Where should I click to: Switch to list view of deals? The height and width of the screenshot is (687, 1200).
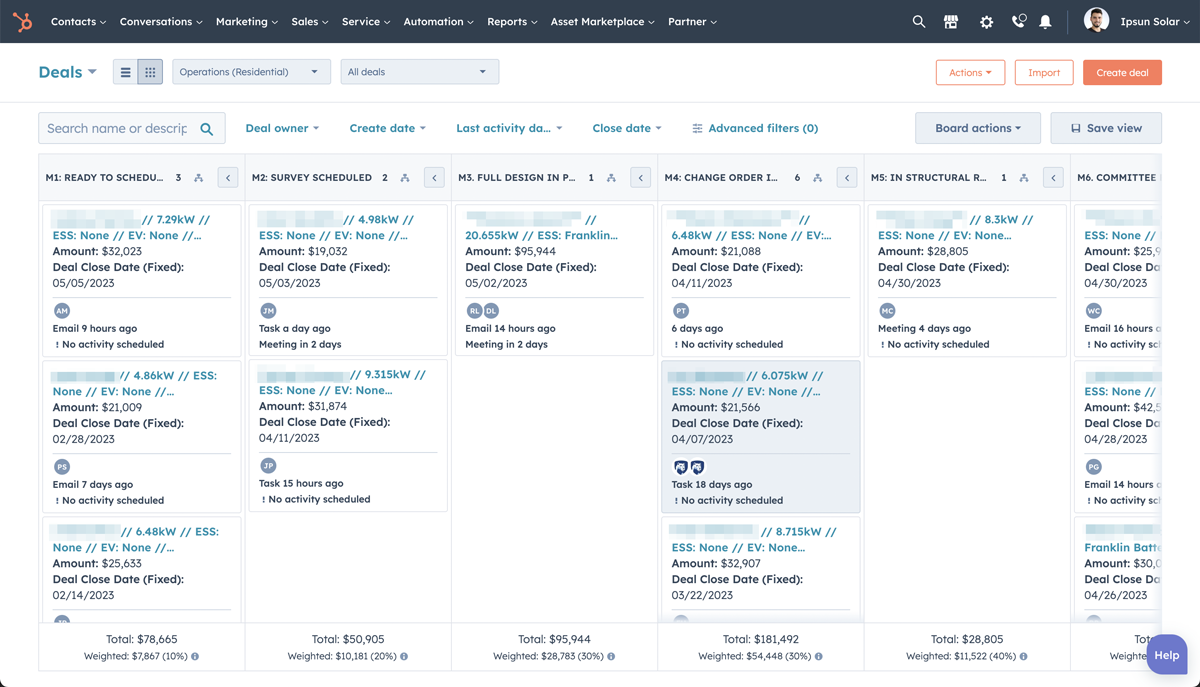tap(126, 72)
